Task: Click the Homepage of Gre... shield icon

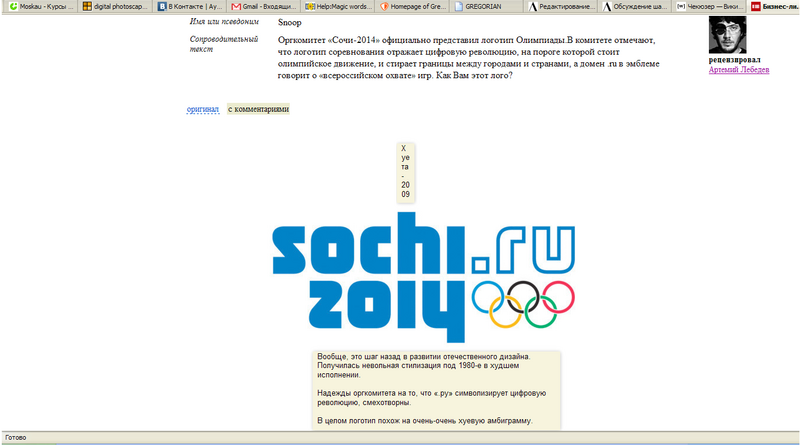Action: (384, 7)
